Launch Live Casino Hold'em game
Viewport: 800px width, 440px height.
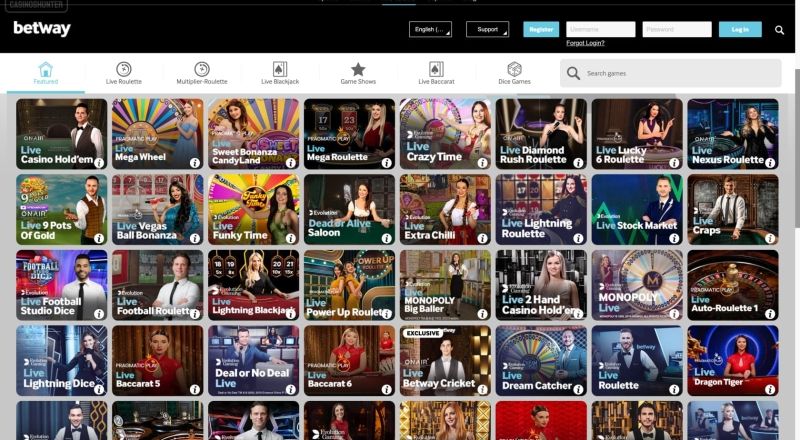pyautogui.click(x=62, y=134)
